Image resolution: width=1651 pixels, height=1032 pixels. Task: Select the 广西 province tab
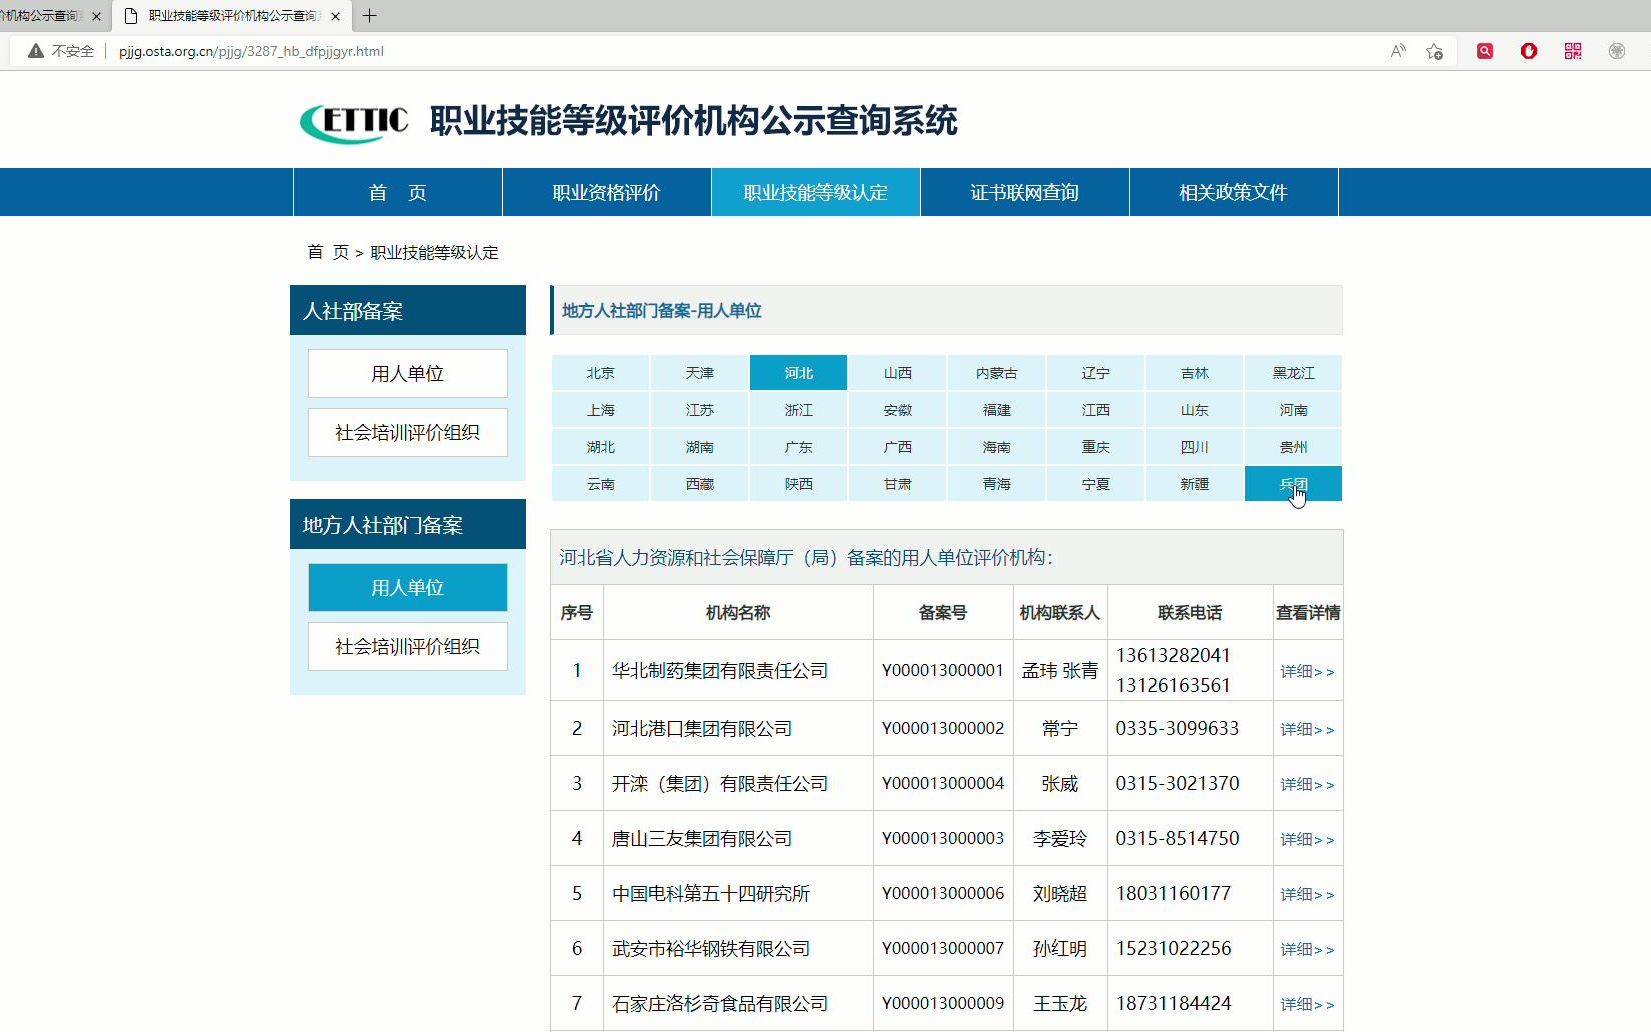pyautogui.click(x=898, y=447)
